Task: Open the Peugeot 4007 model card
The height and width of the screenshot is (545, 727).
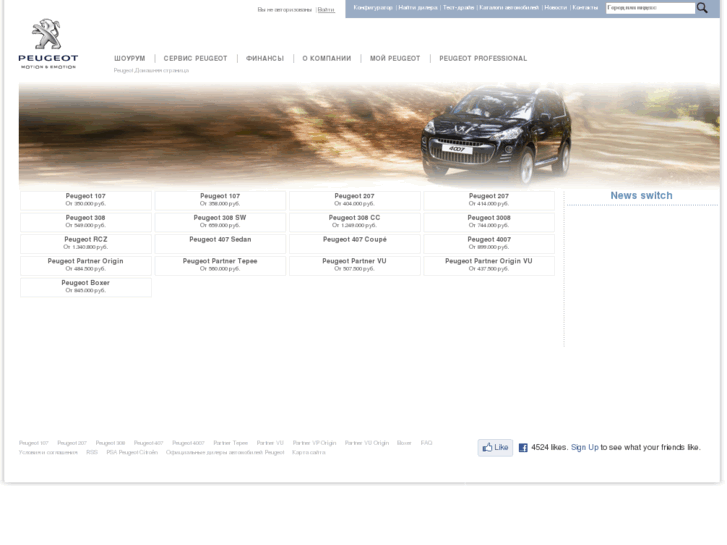Action: coord(489,244)
